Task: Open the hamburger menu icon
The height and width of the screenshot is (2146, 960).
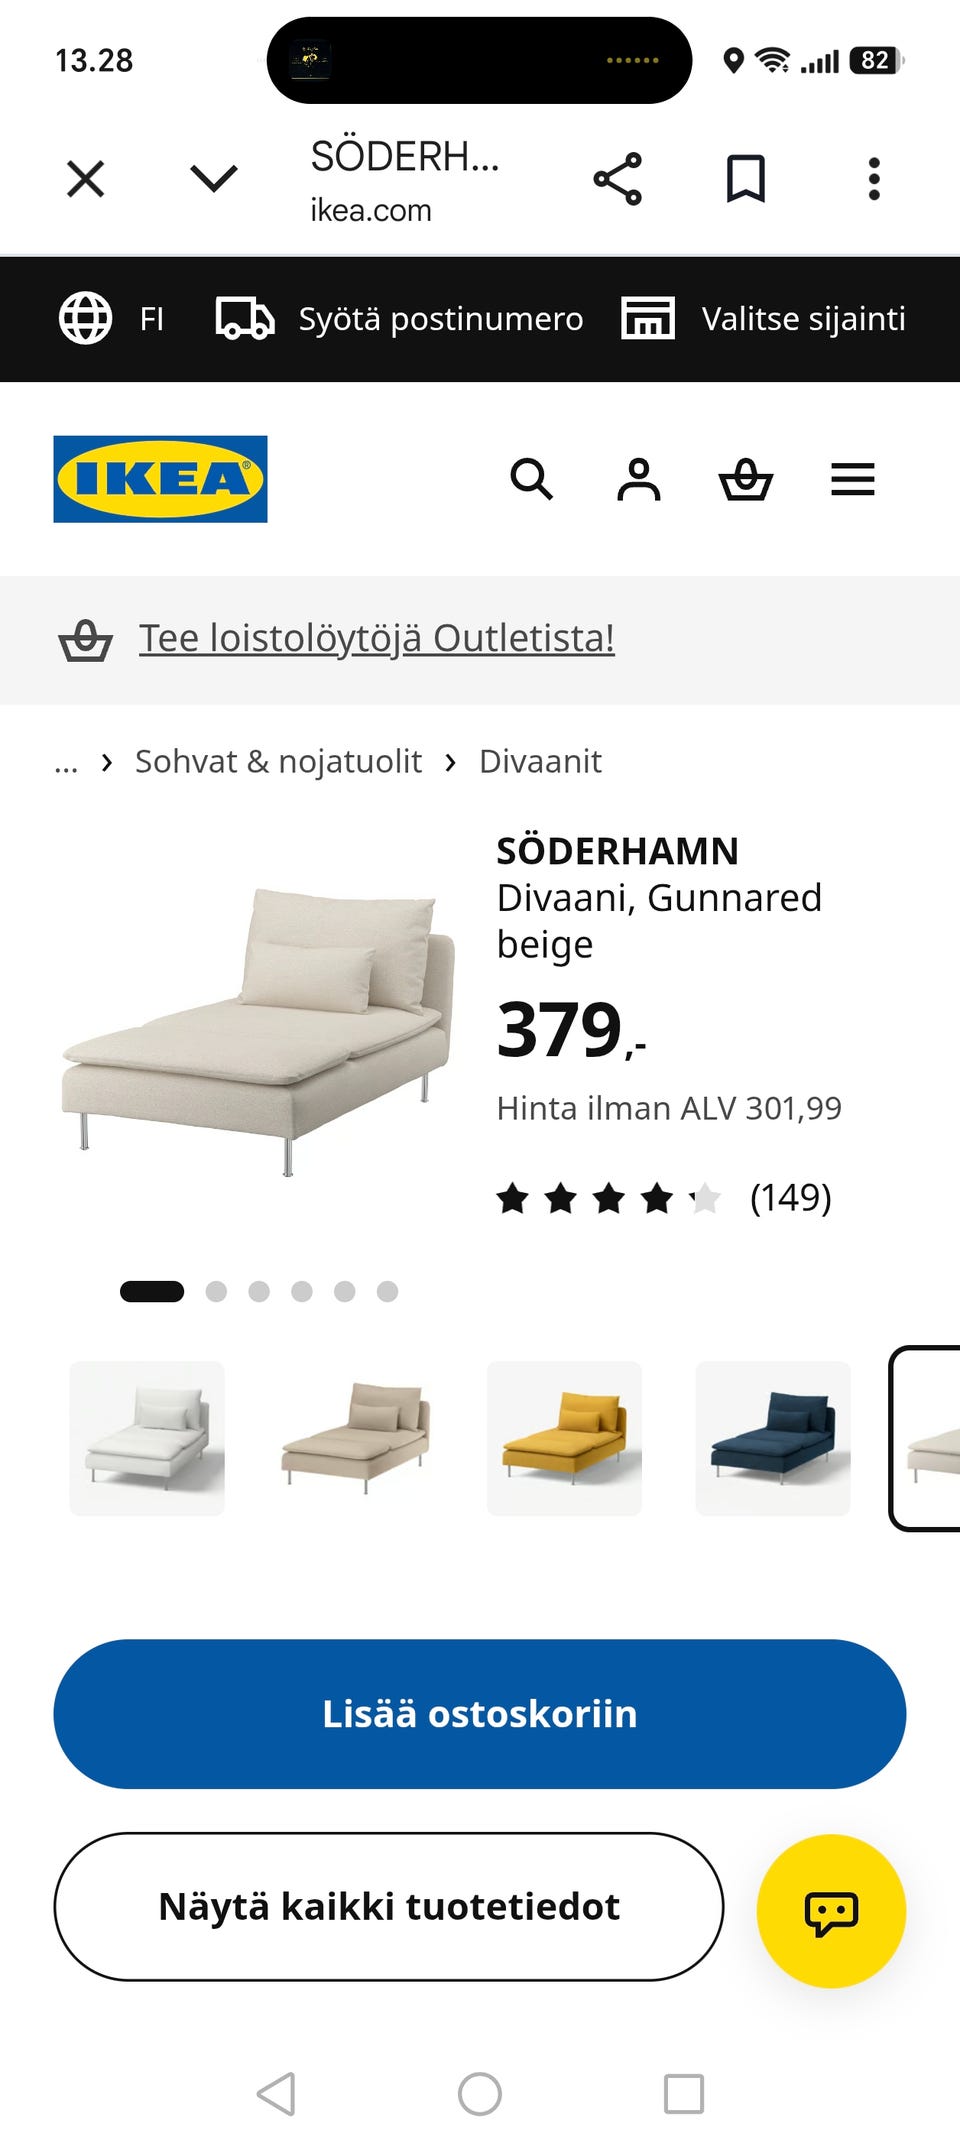Action: (853, 479)
